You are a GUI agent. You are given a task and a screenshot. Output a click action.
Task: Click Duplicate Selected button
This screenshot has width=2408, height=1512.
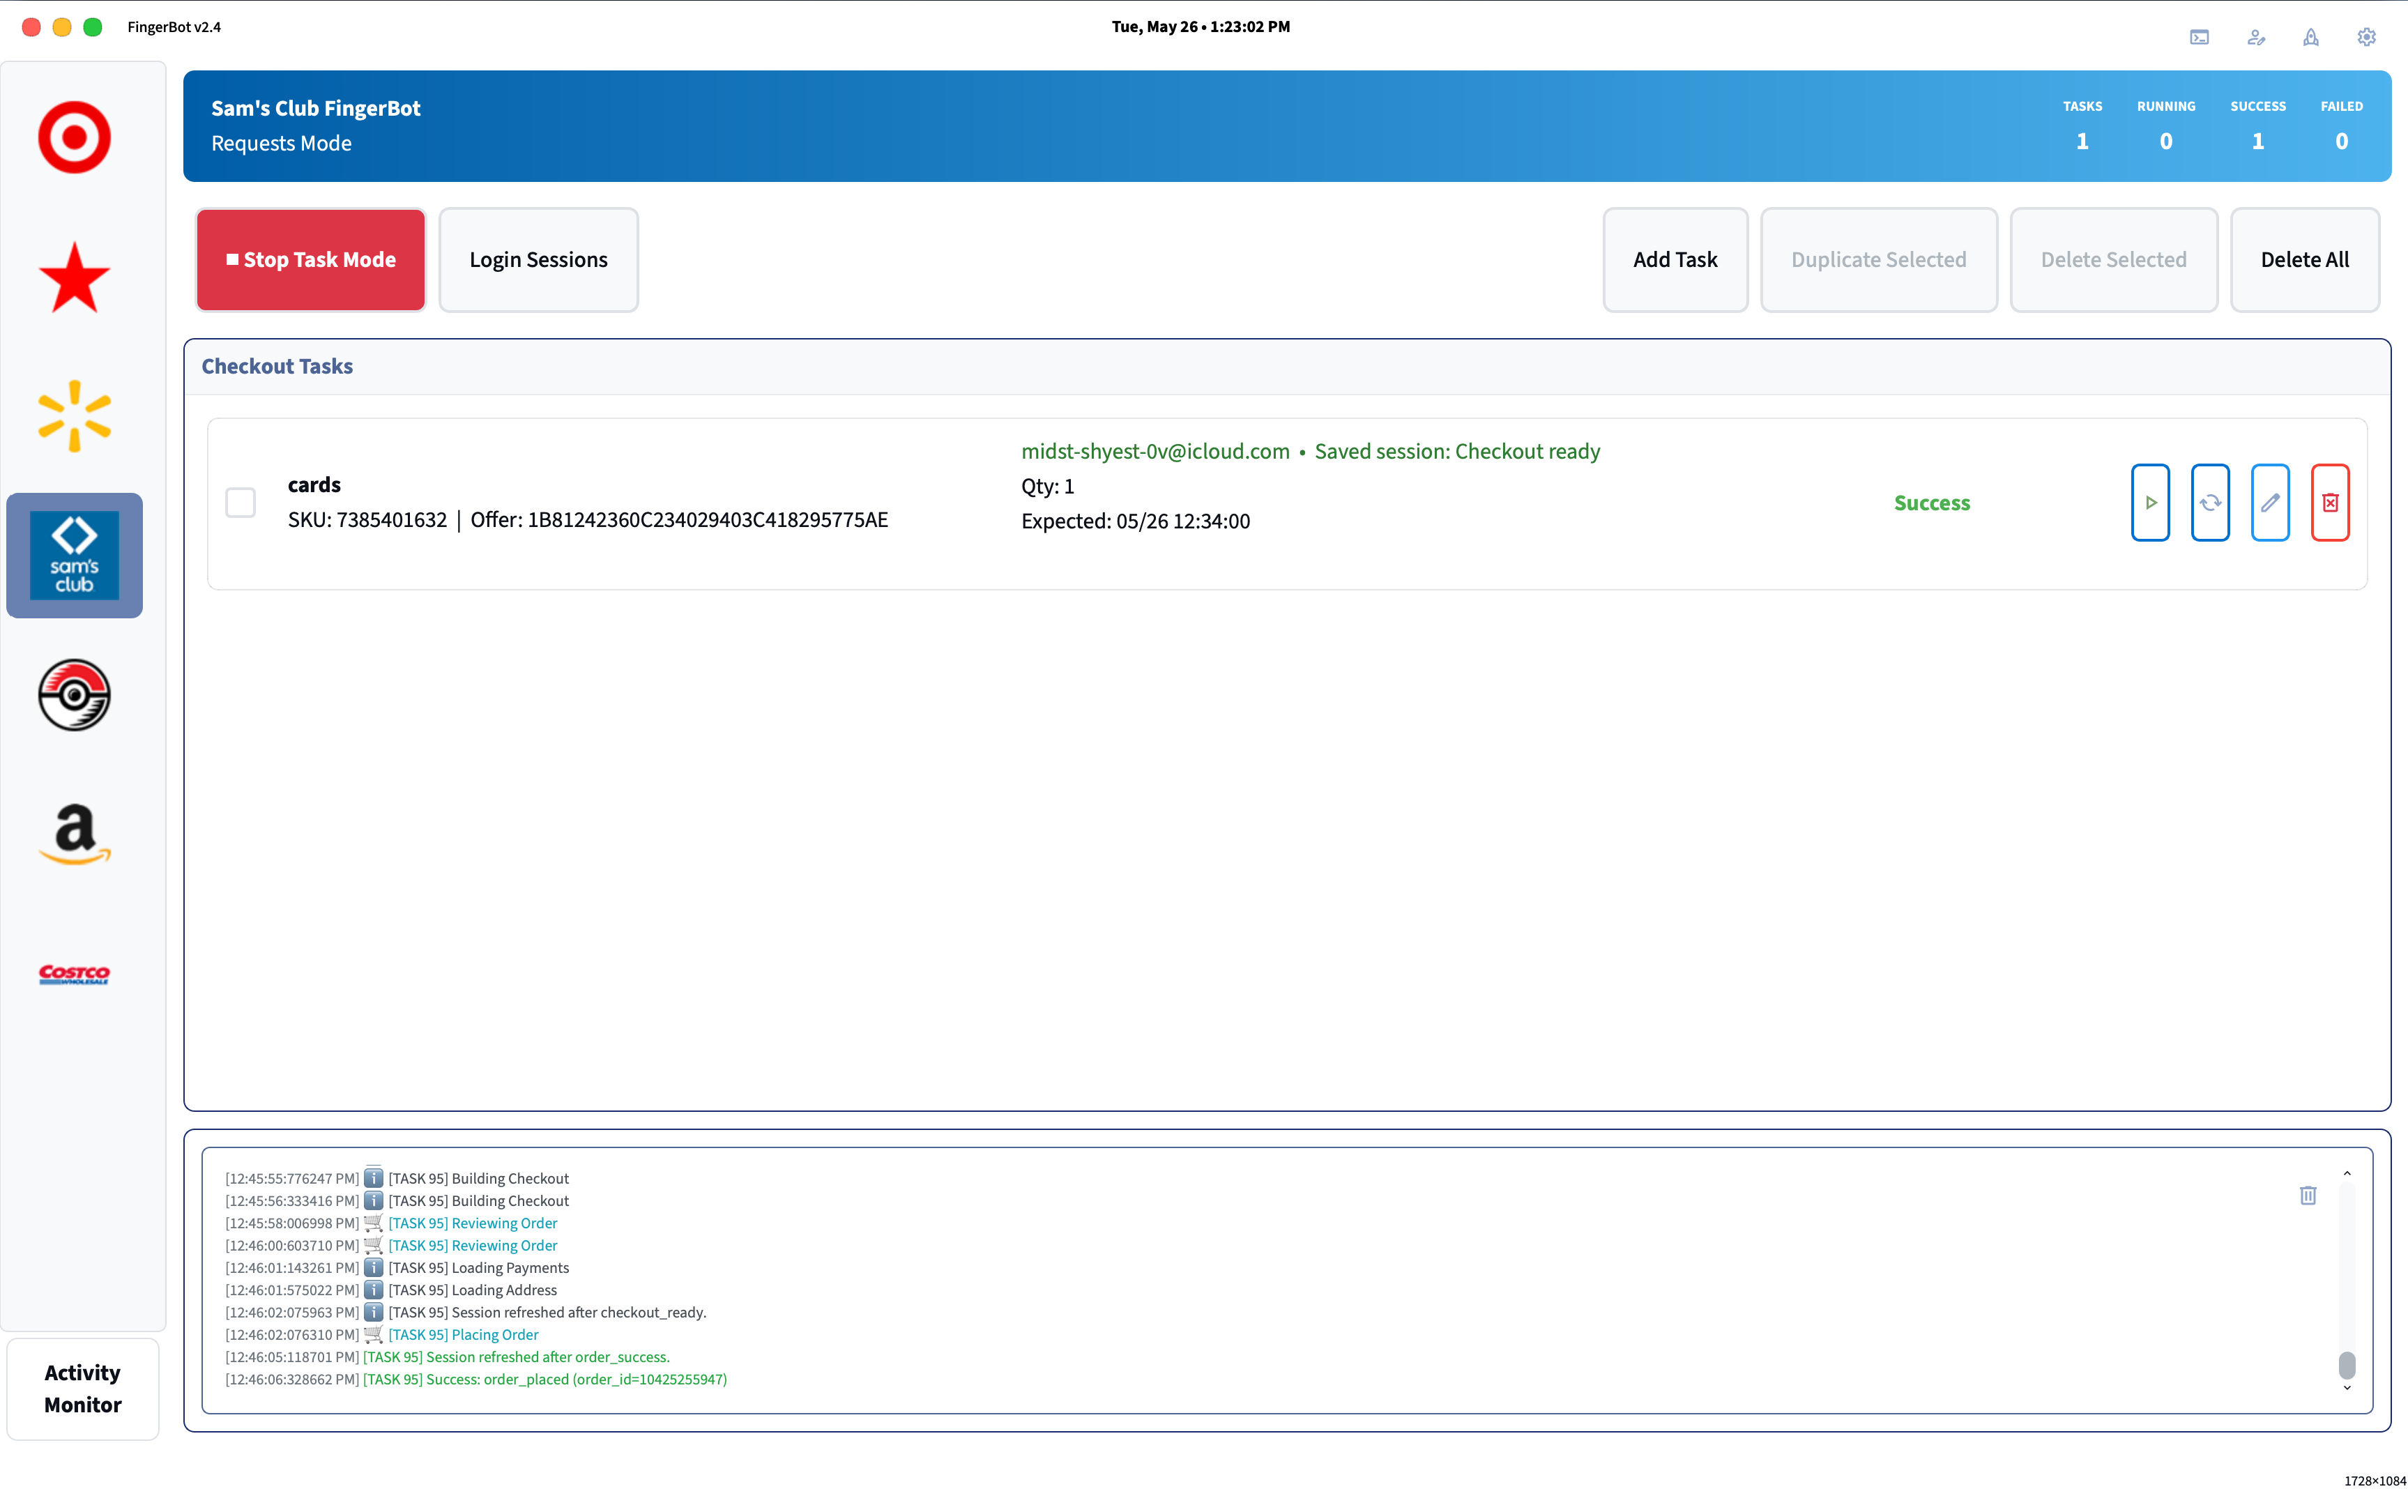pos(1878,260)
